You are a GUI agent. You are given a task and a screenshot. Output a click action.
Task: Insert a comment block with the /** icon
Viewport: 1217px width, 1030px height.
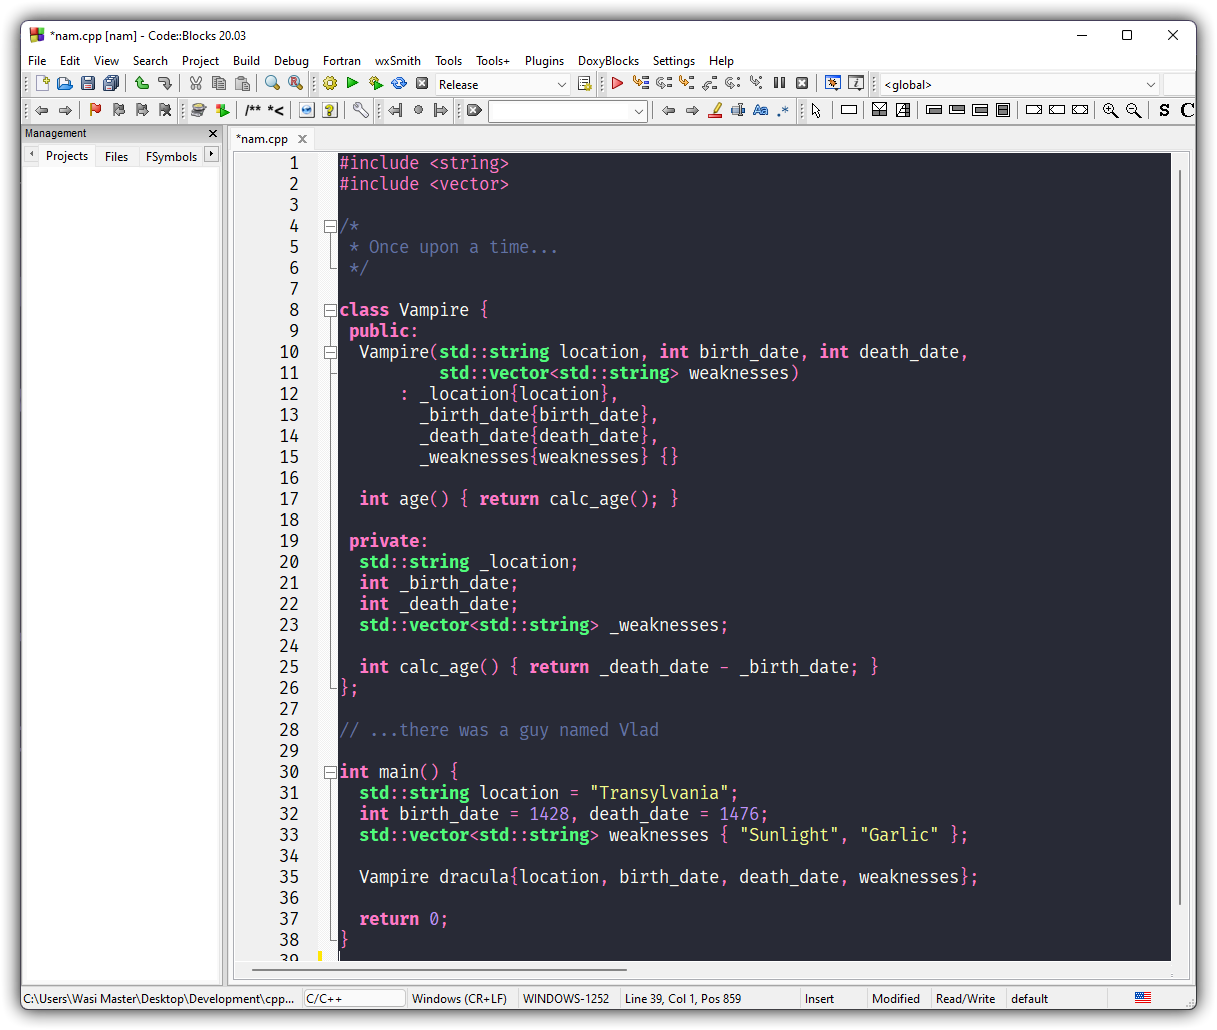(x=252, y=110)
